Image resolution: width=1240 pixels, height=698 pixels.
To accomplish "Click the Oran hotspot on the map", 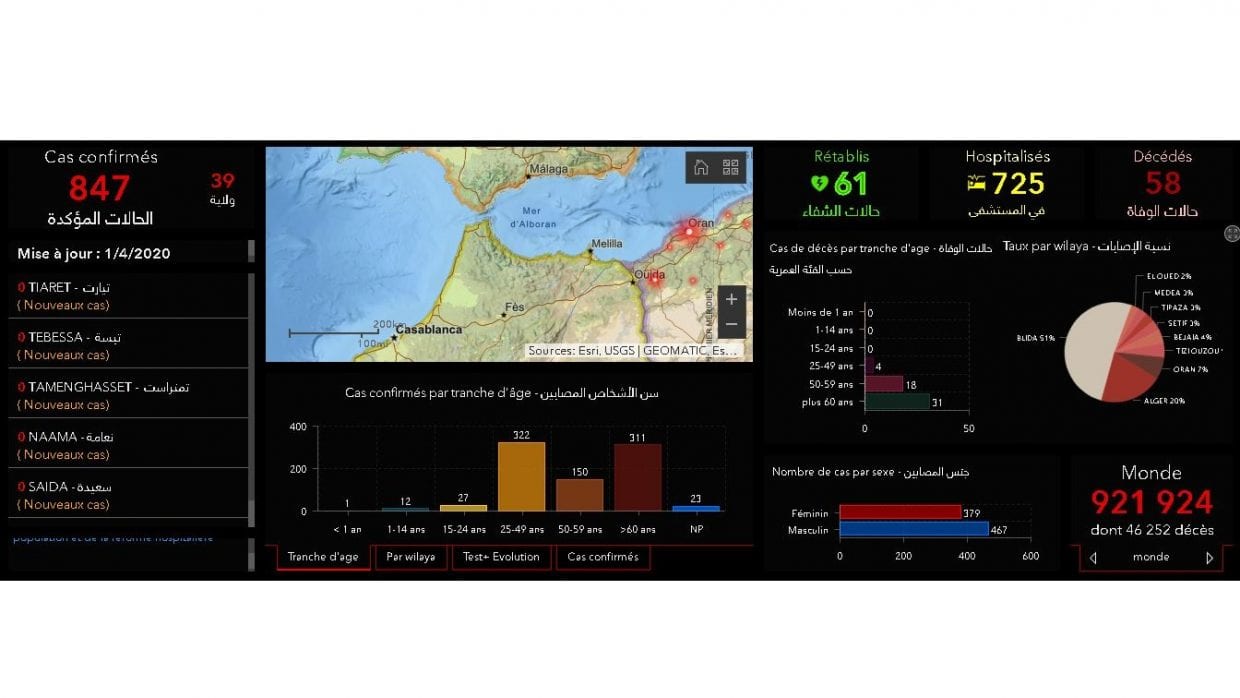I will pyautogui.click(x=689, y=232).
